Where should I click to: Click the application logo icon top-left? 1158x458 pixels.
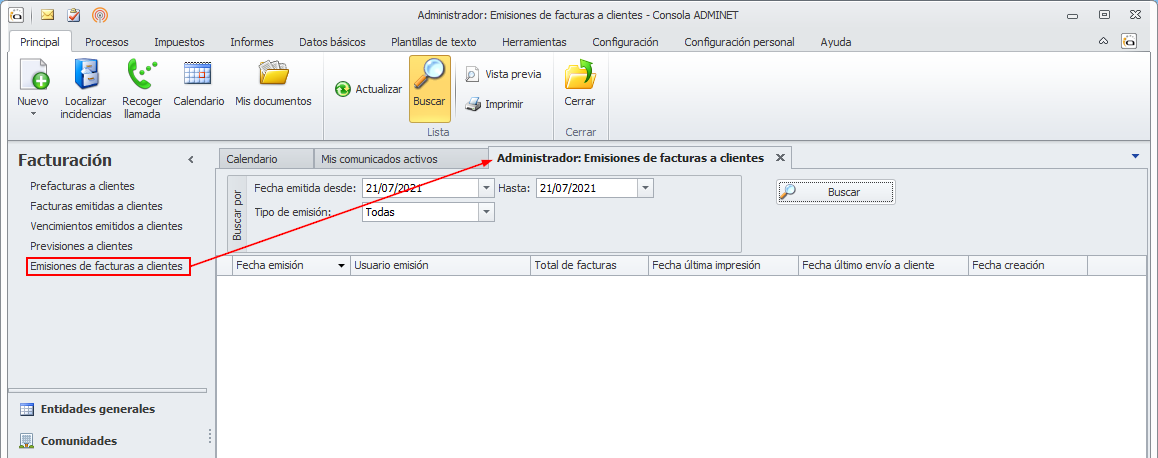(x=16, y=15)
